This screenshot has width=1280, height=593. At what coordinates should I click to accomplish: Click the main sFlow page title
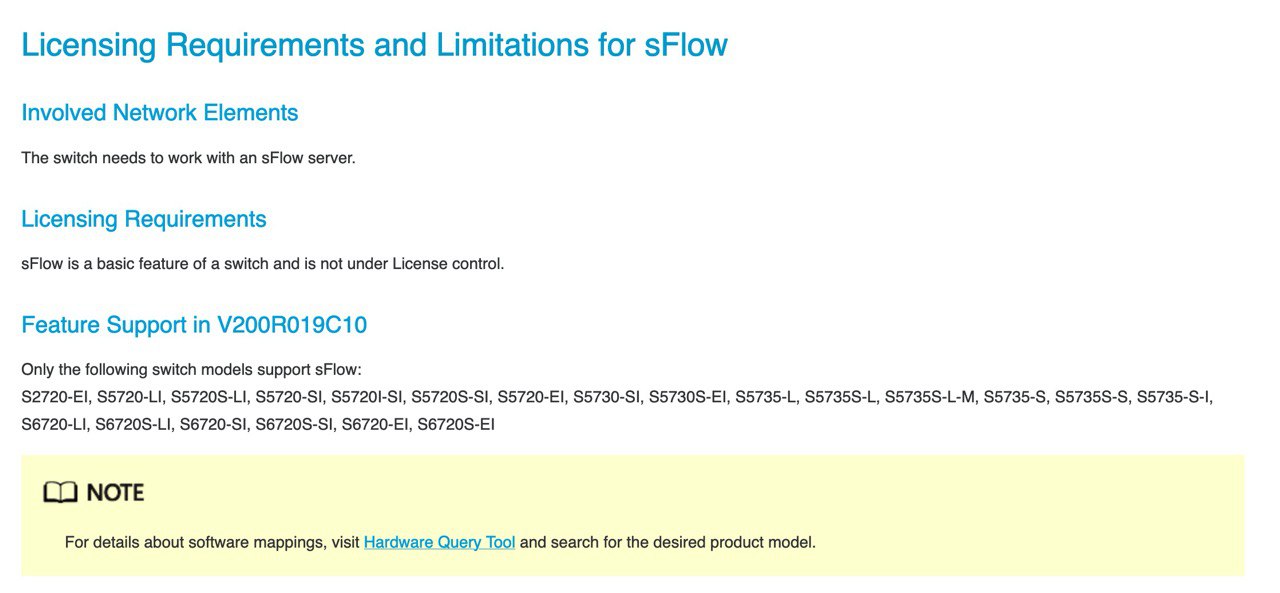click(374, 45)
